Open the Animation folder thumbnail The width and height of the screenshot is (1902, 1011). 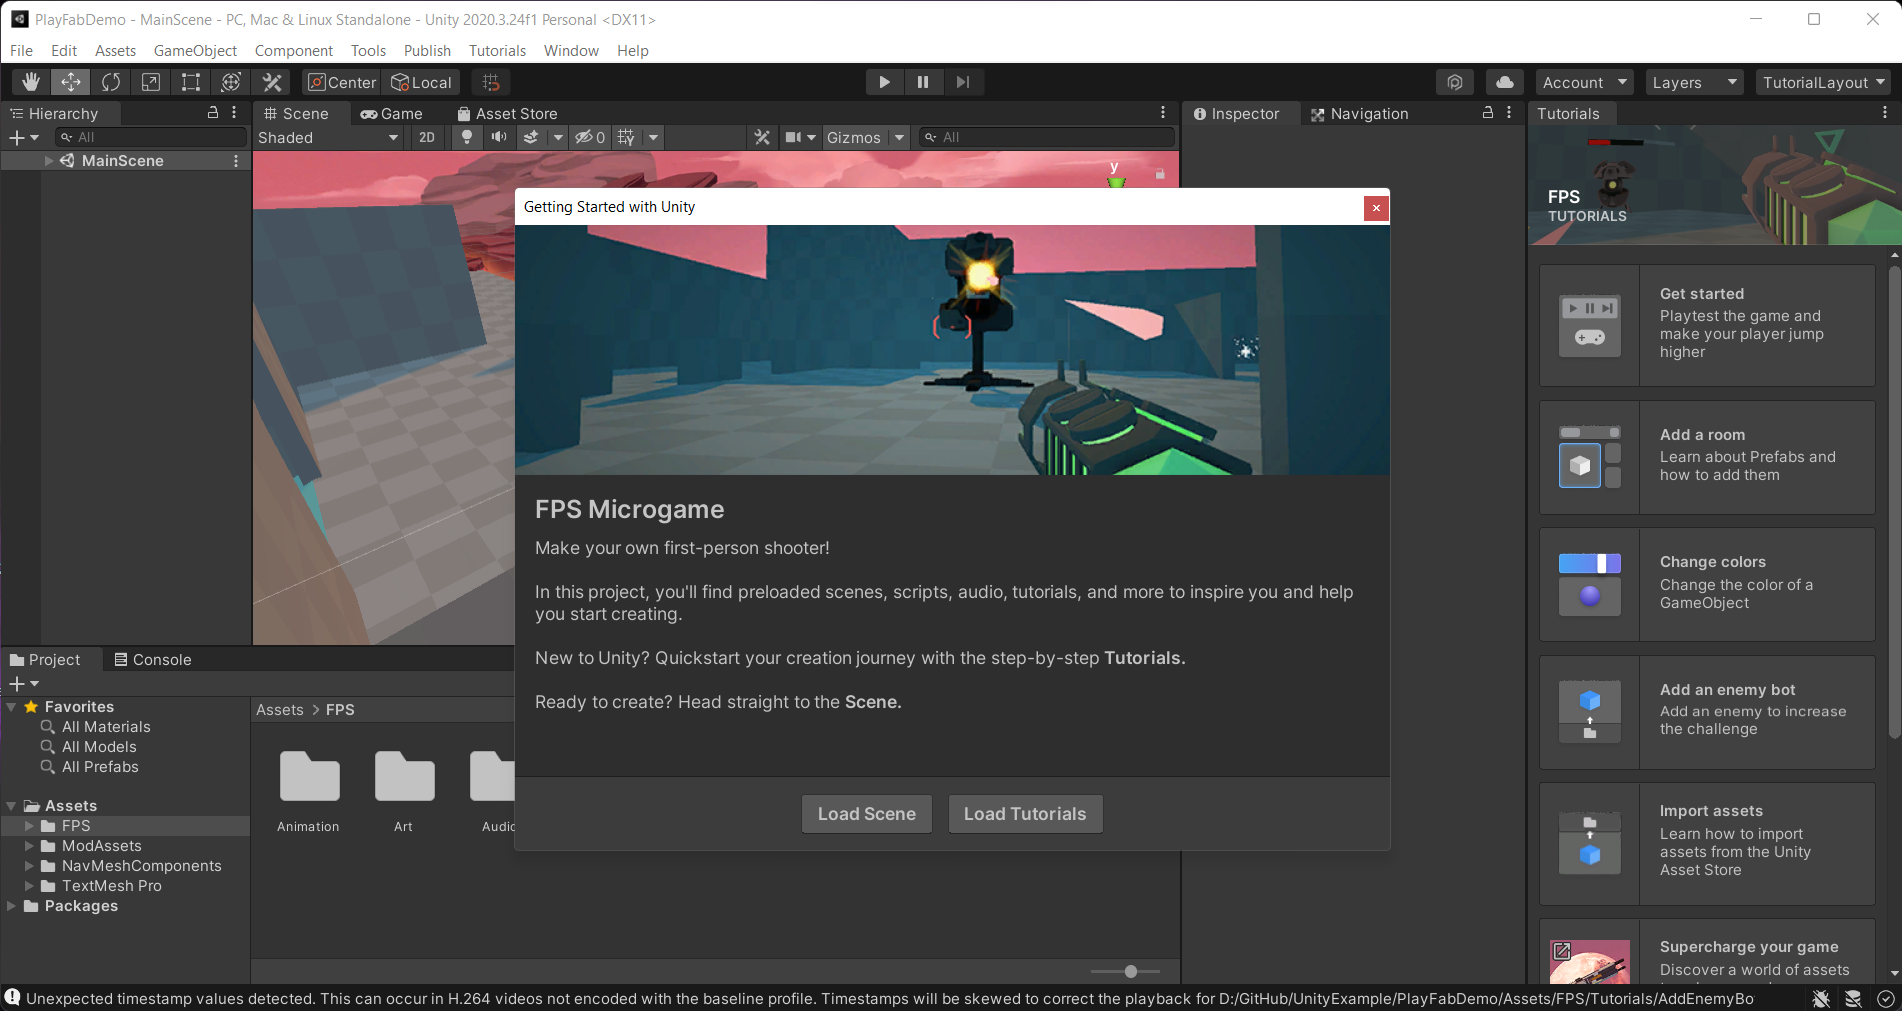point(309,777)
